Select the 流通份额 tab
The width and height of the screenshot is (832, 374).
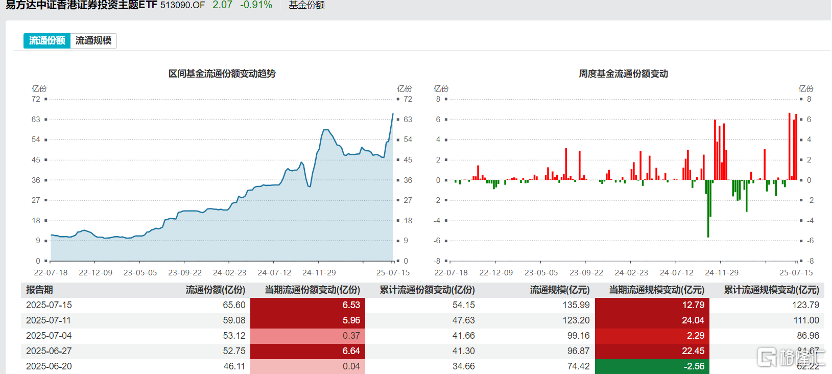tap(47, 41)
